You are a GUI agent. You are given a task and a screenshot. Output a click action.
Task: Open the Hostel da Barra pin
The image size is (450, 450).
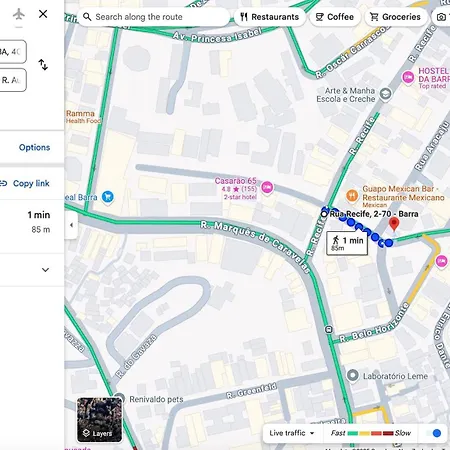(x=408, y=78)
